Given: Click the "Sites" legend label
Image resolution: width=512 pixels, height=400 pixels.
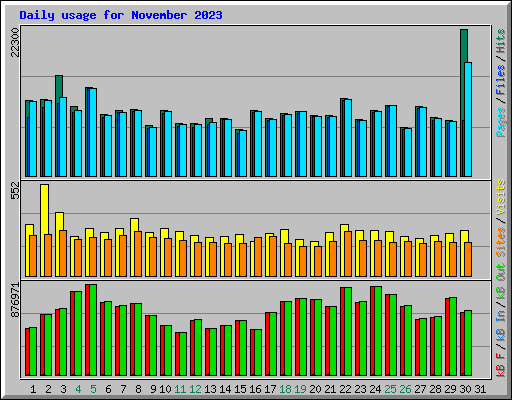Looking at the screenshot, I should tap(500, 241).
